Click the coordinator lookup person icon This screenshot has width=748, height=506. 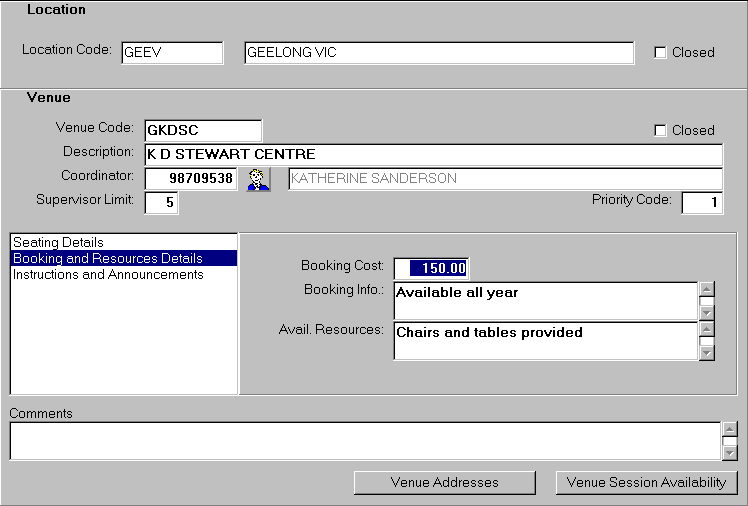pyautogui.click(x=259, y=179)
